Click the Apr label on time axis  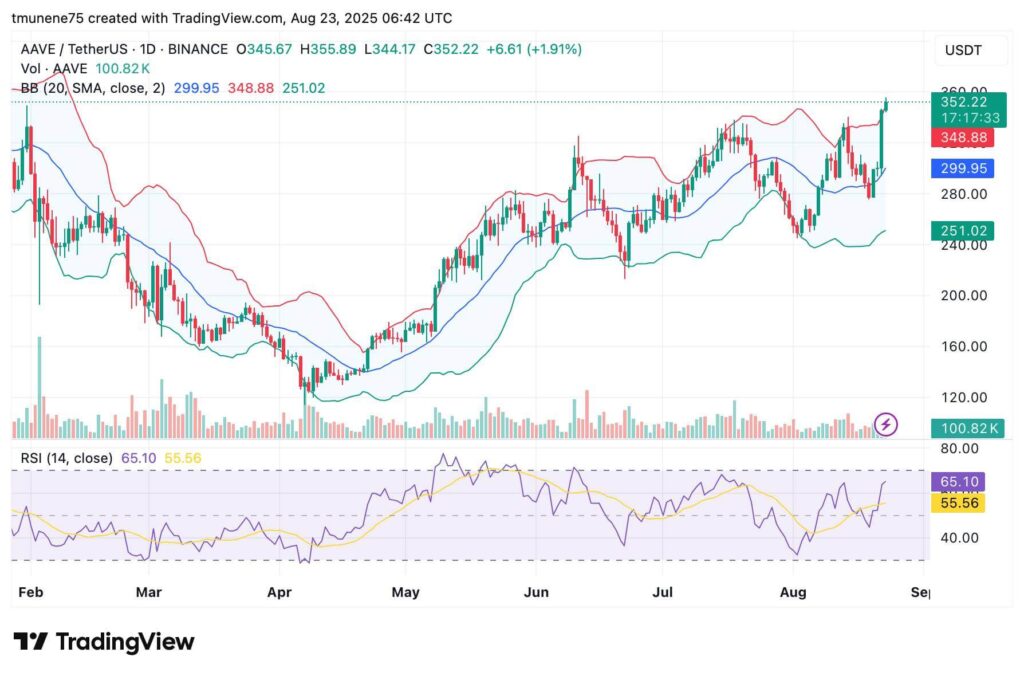(280, 592)
